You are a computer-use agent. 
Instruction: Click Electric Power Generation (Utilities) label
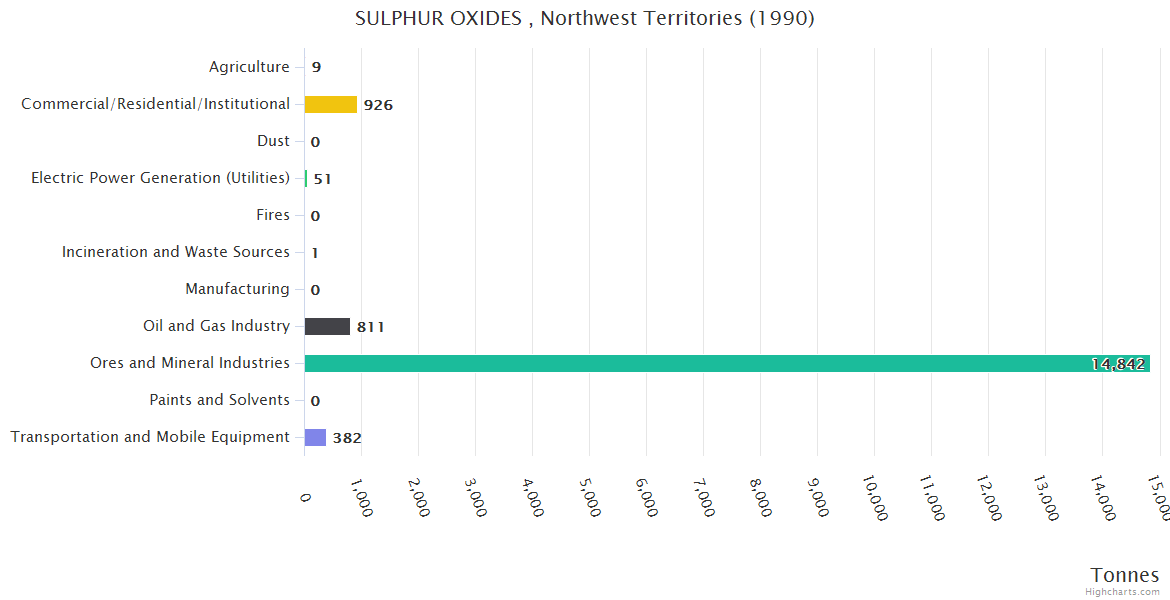[x=160, y=178]
